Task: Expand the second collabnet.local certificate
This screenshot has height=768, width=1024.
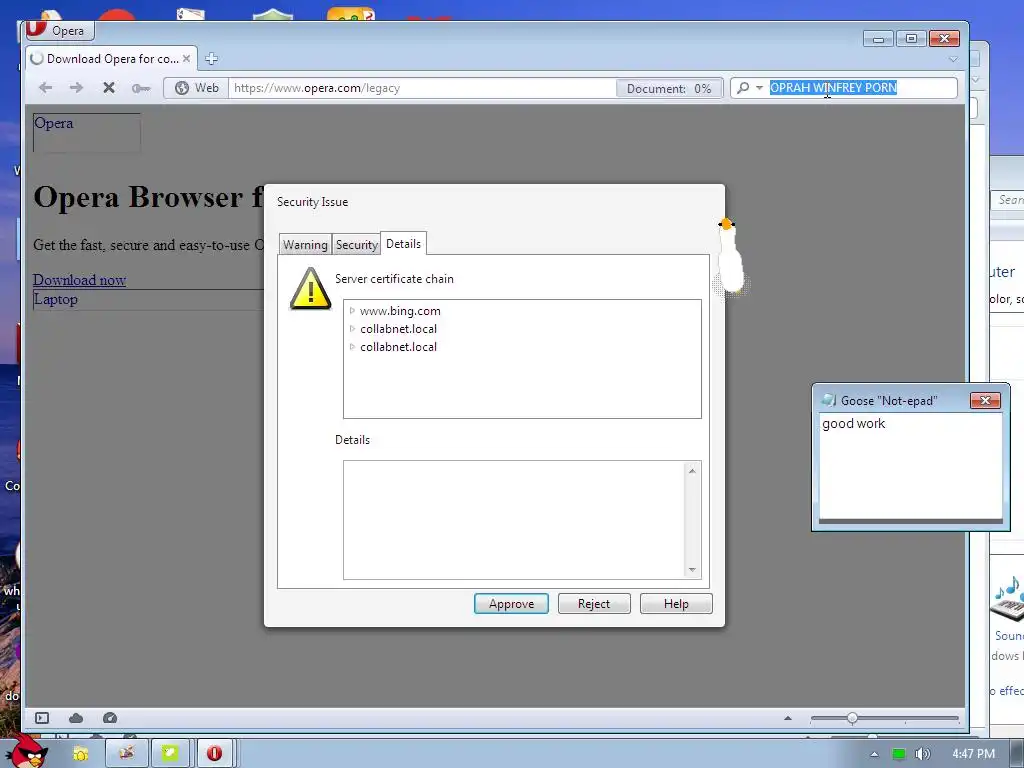Action: 352,347
